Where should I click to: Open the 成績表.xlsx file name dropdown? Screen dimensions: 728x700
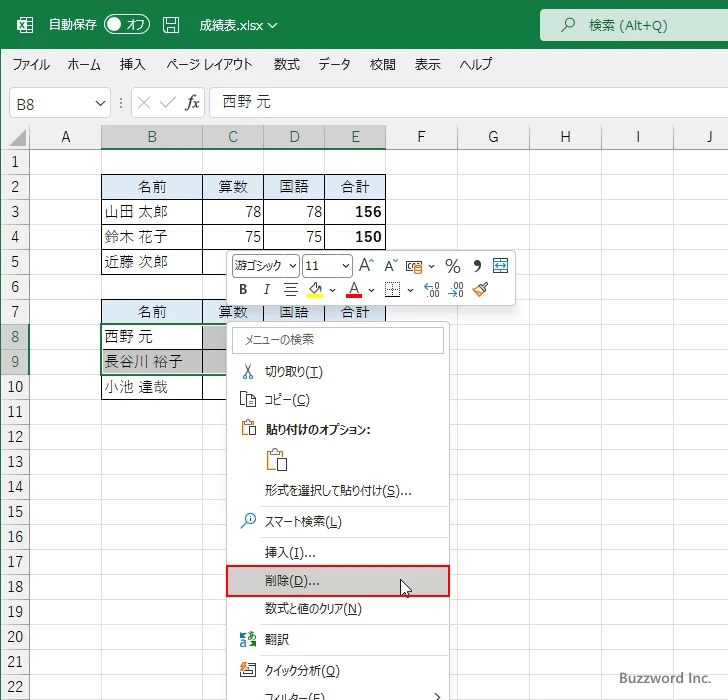click(x=239, y=25)
